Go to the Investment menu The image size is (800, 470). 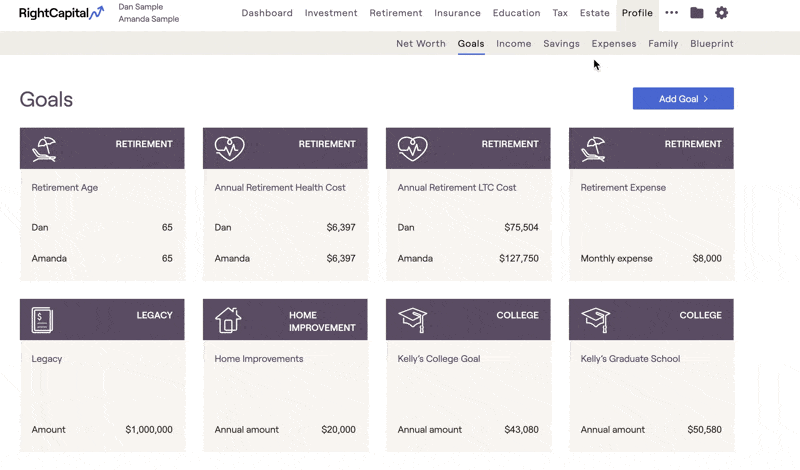(331, 13)
